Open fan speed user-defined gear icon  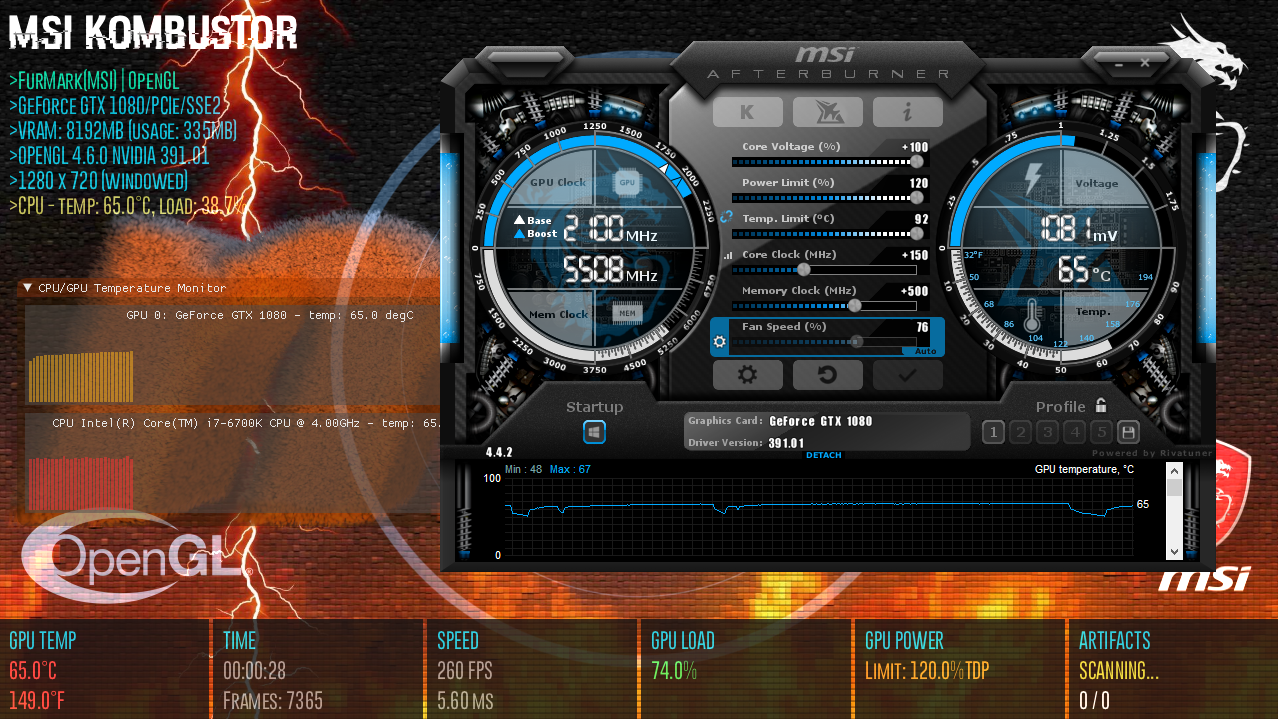click(x=719, y=341)
